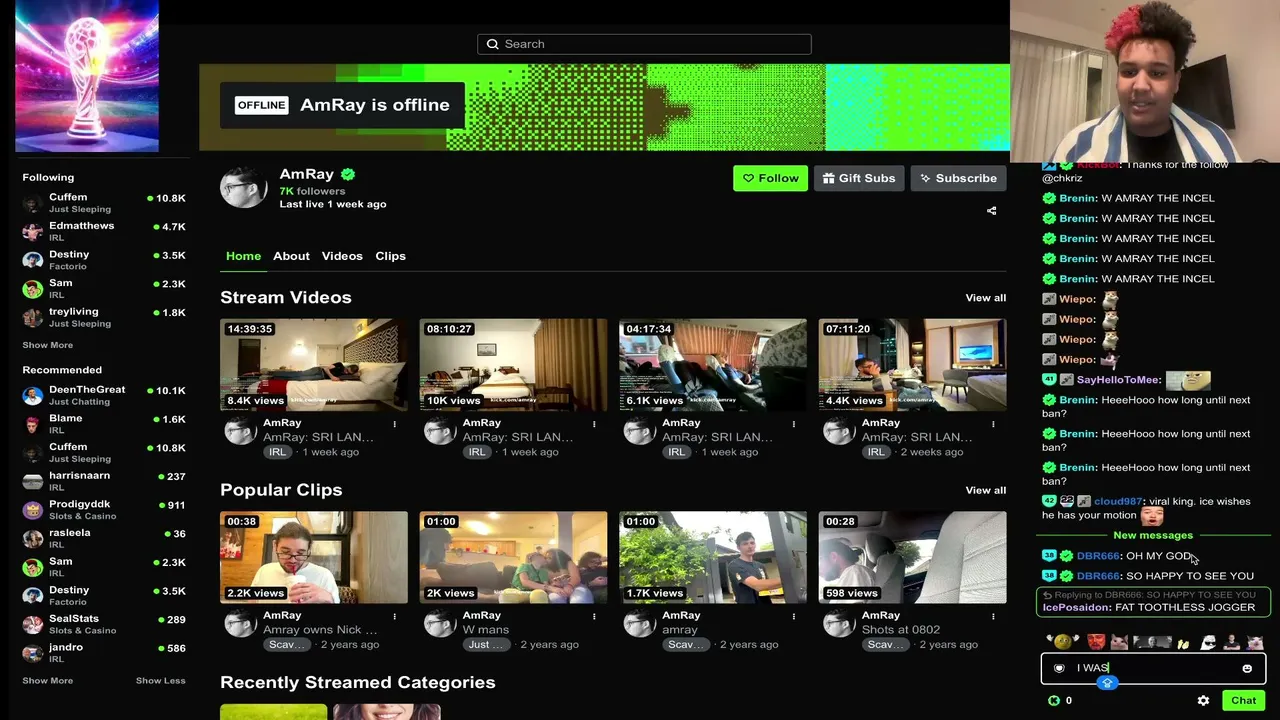
Task: Collapse Recommended list with Show Less
Action: click(161, 680)
